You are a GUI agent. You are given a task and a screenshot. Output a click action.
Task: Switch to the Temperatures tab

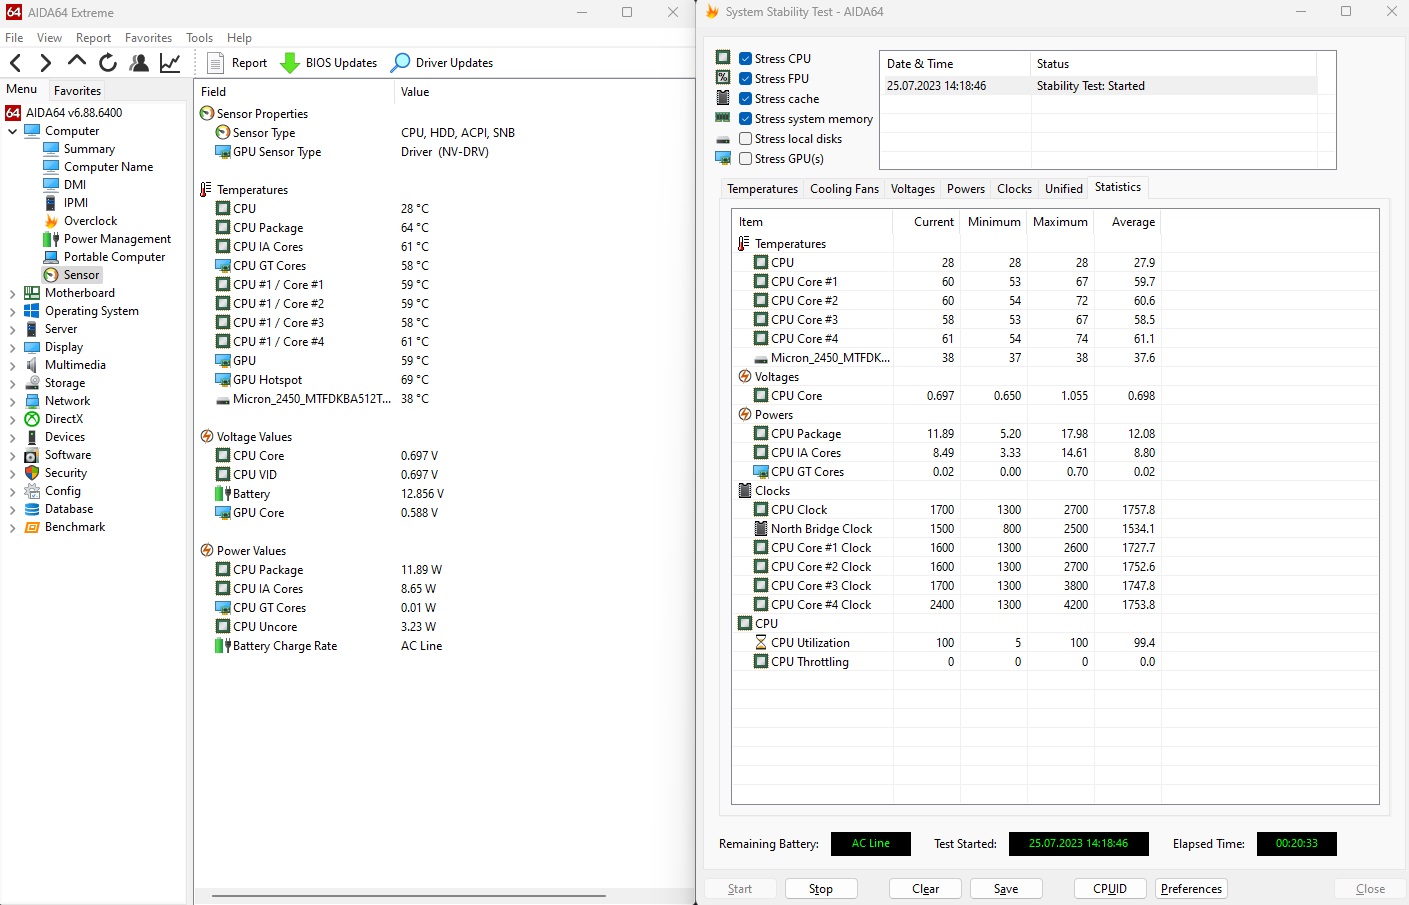762,189
